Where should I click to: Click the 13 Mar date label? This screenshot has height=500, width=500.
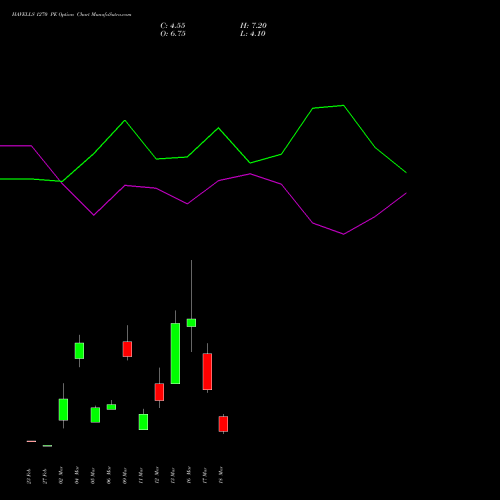[173, 475]
